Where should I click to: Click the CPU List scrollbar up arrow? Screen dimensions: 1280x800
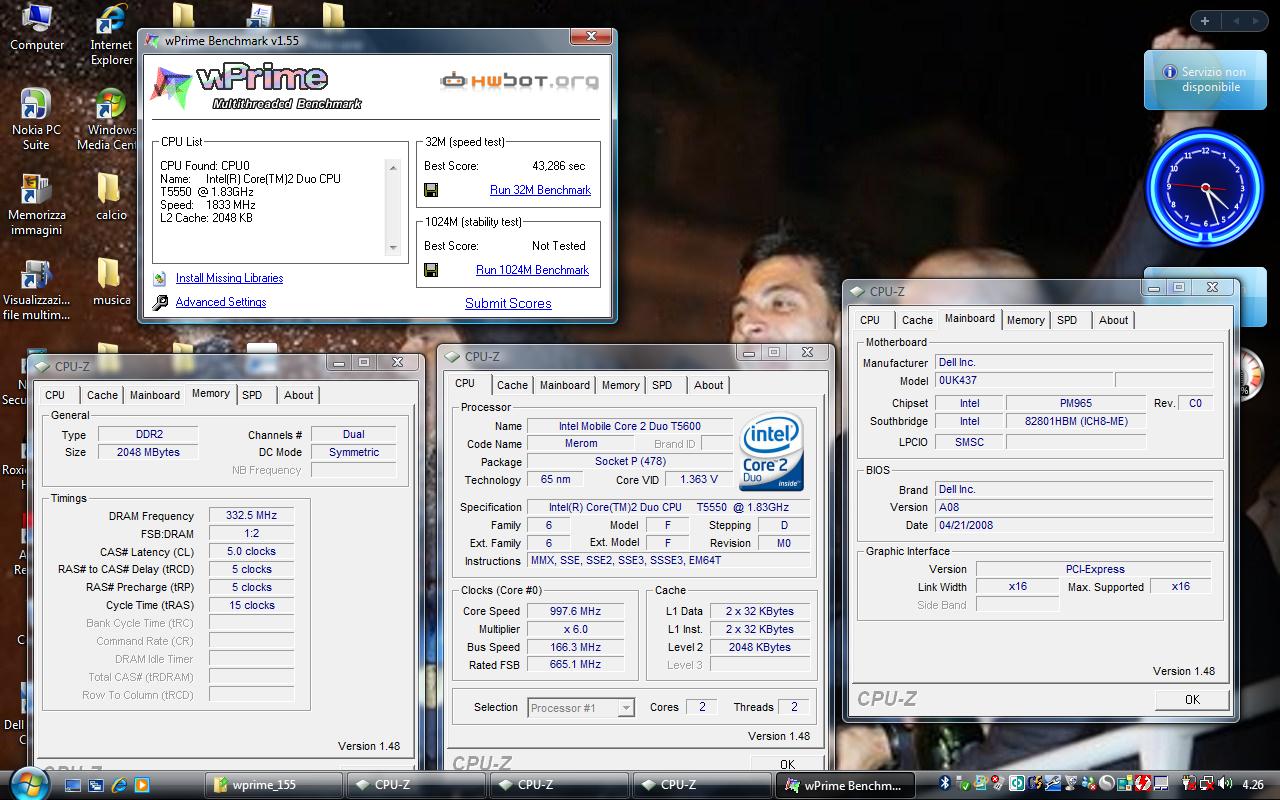coord(393,167)
